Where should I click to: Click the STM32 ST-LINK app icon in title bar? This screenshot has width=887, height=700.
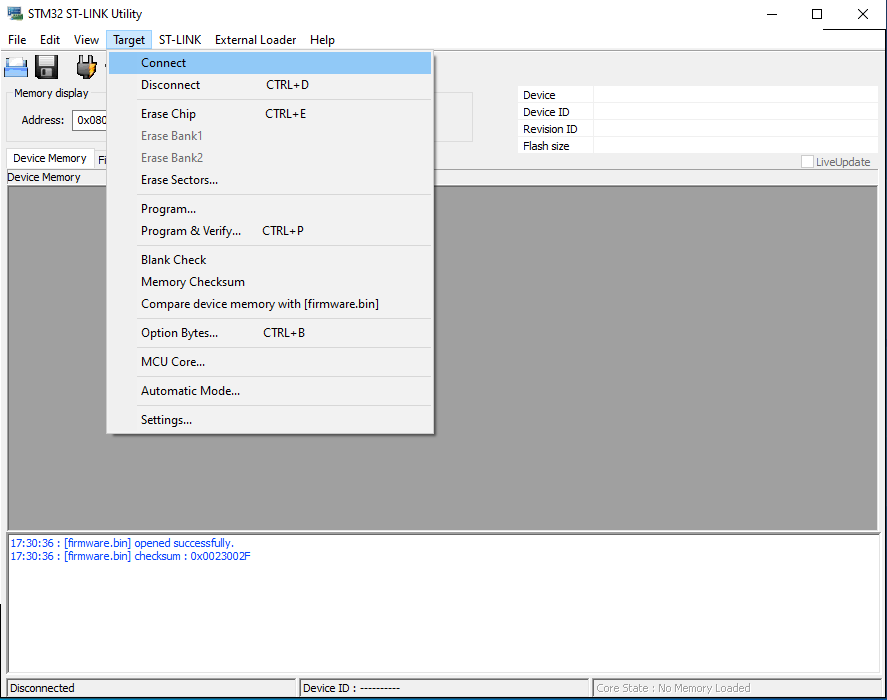(15, 13)
